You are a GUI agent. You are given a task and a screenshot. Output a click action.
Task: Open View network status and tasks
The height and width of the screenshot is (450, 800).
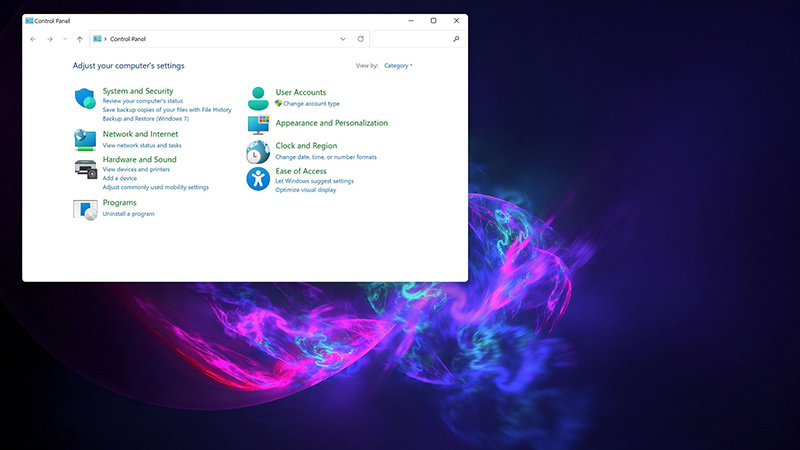(x=142, y=145)
